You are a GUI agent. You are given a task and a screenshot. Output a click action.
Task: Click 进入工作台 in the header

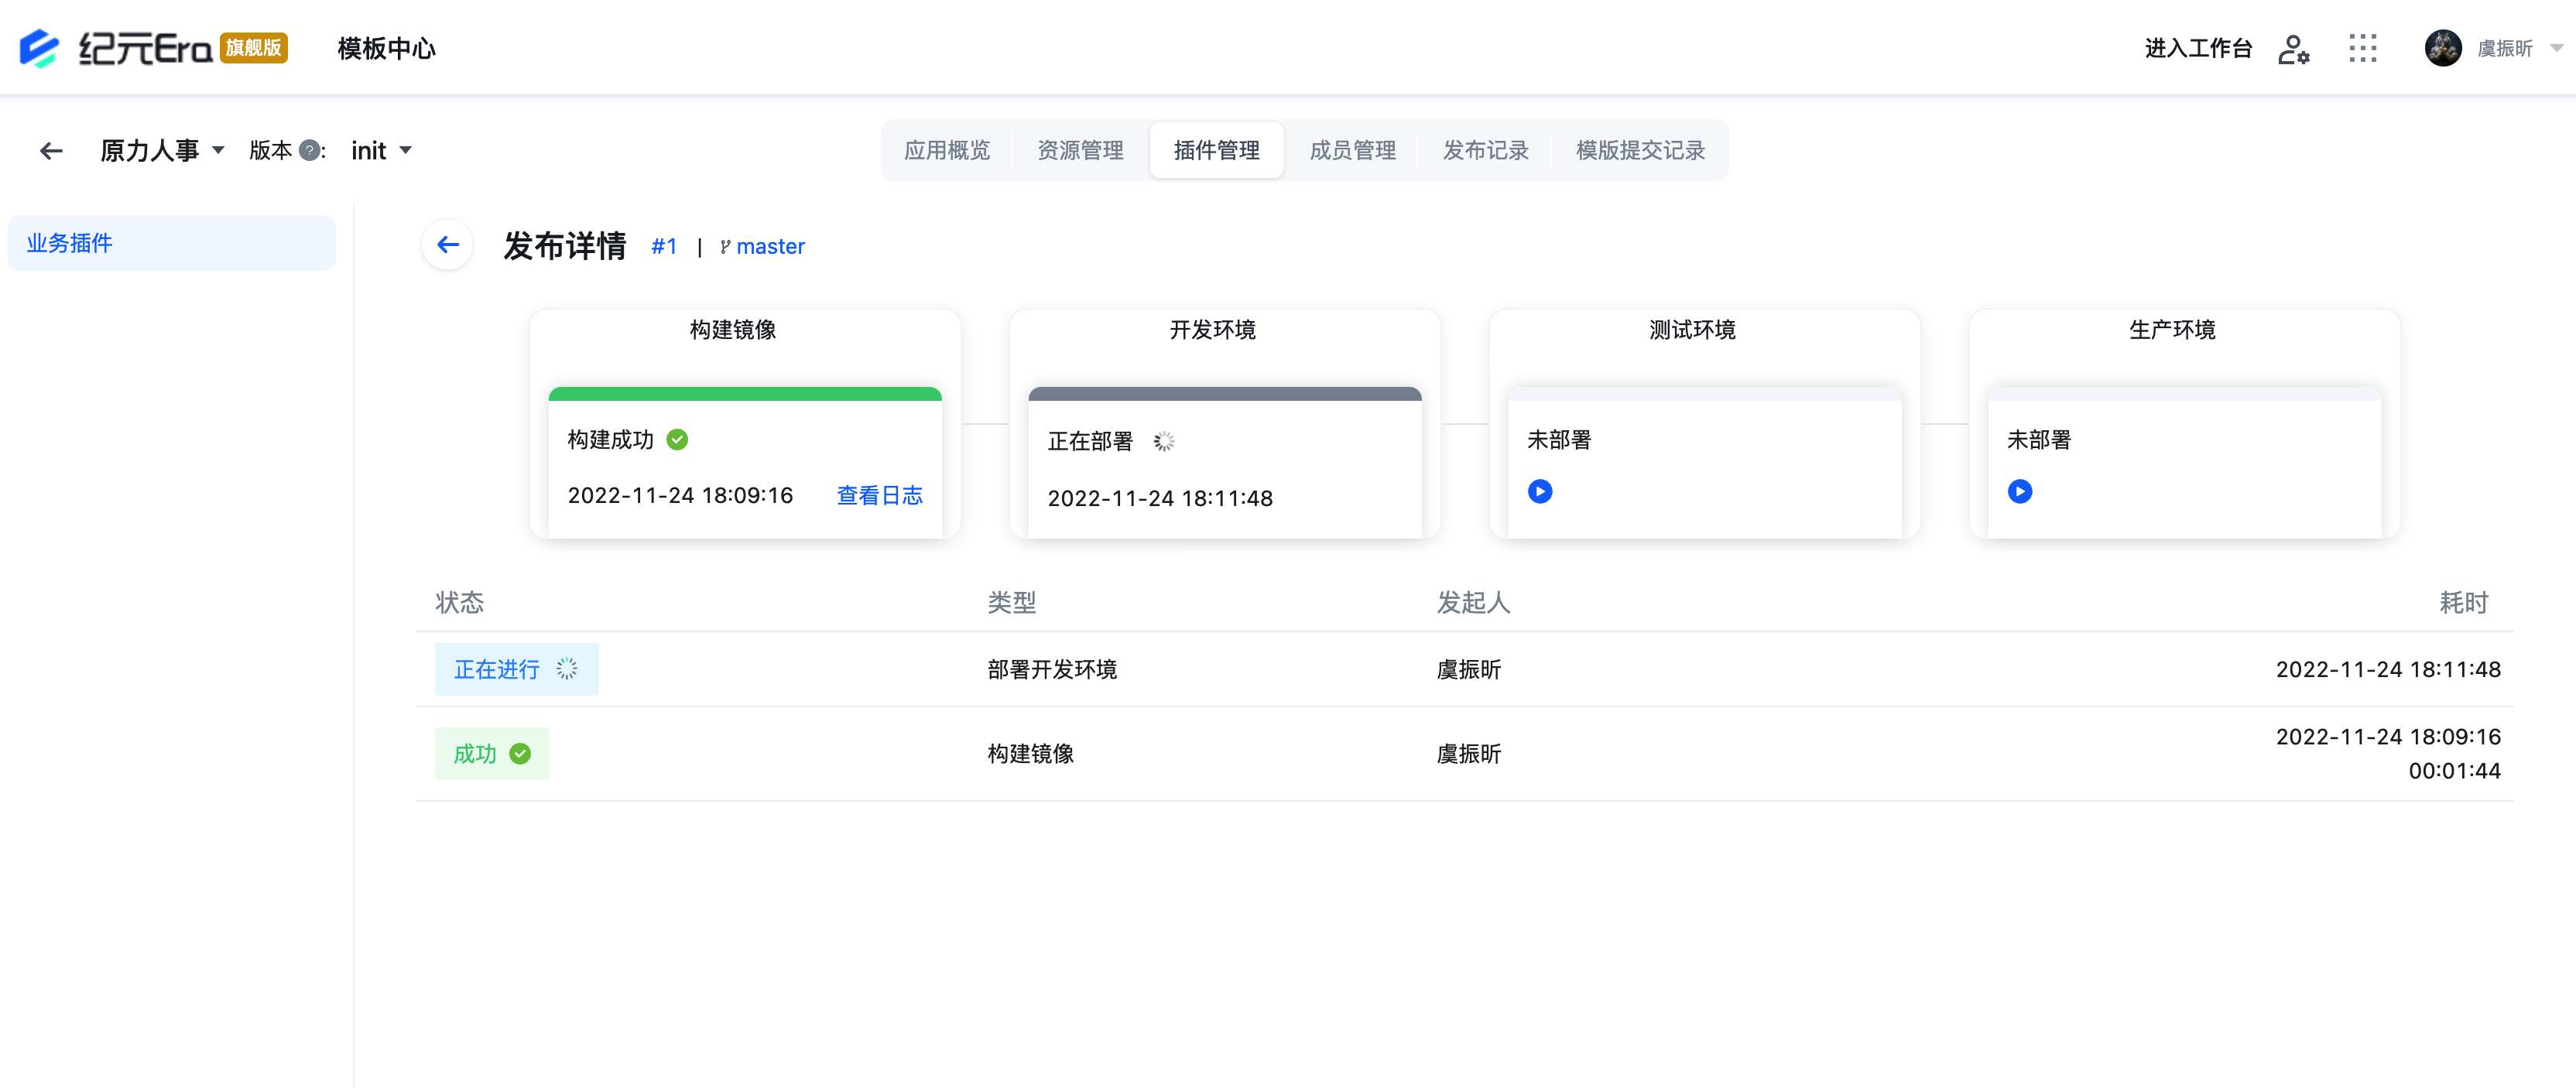click(x=2198, y=48)
